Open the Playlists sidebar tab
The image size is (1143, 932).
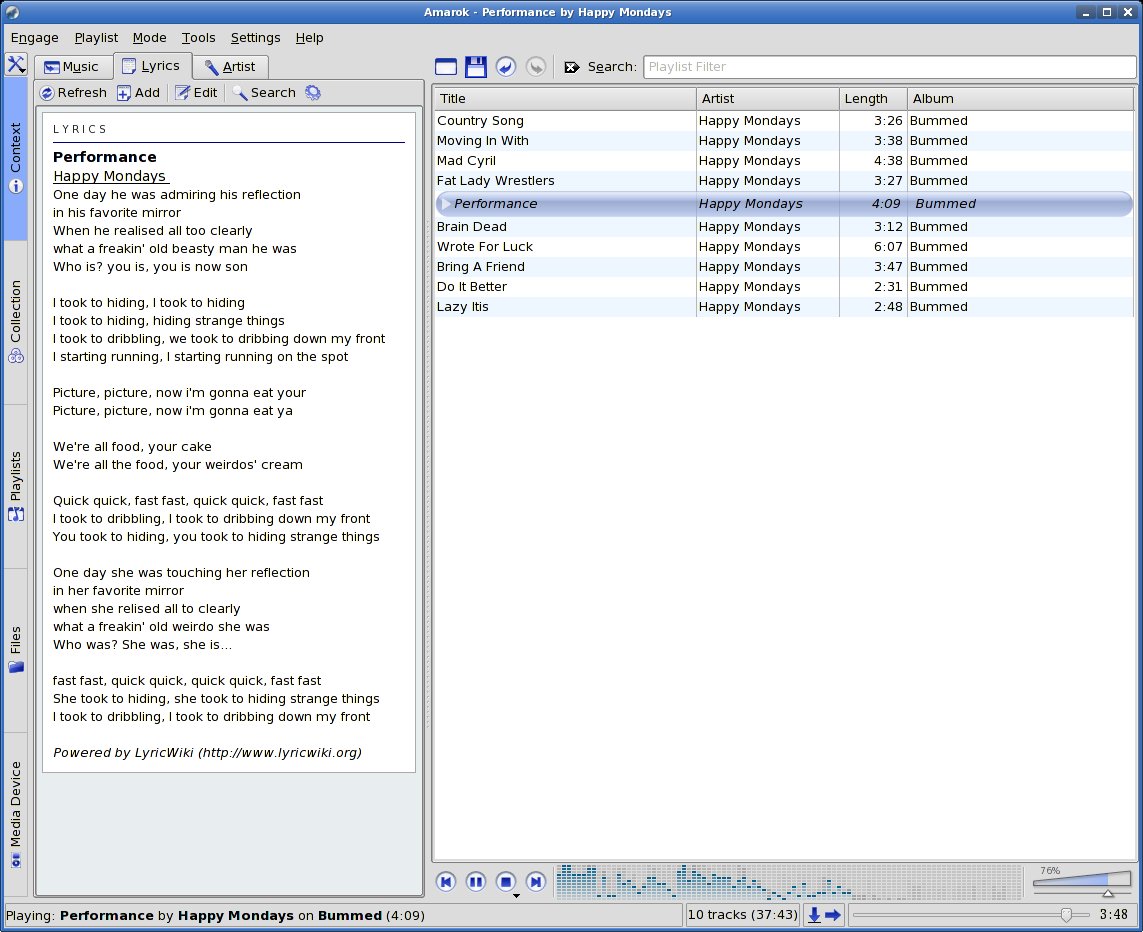tap(16, 486)
